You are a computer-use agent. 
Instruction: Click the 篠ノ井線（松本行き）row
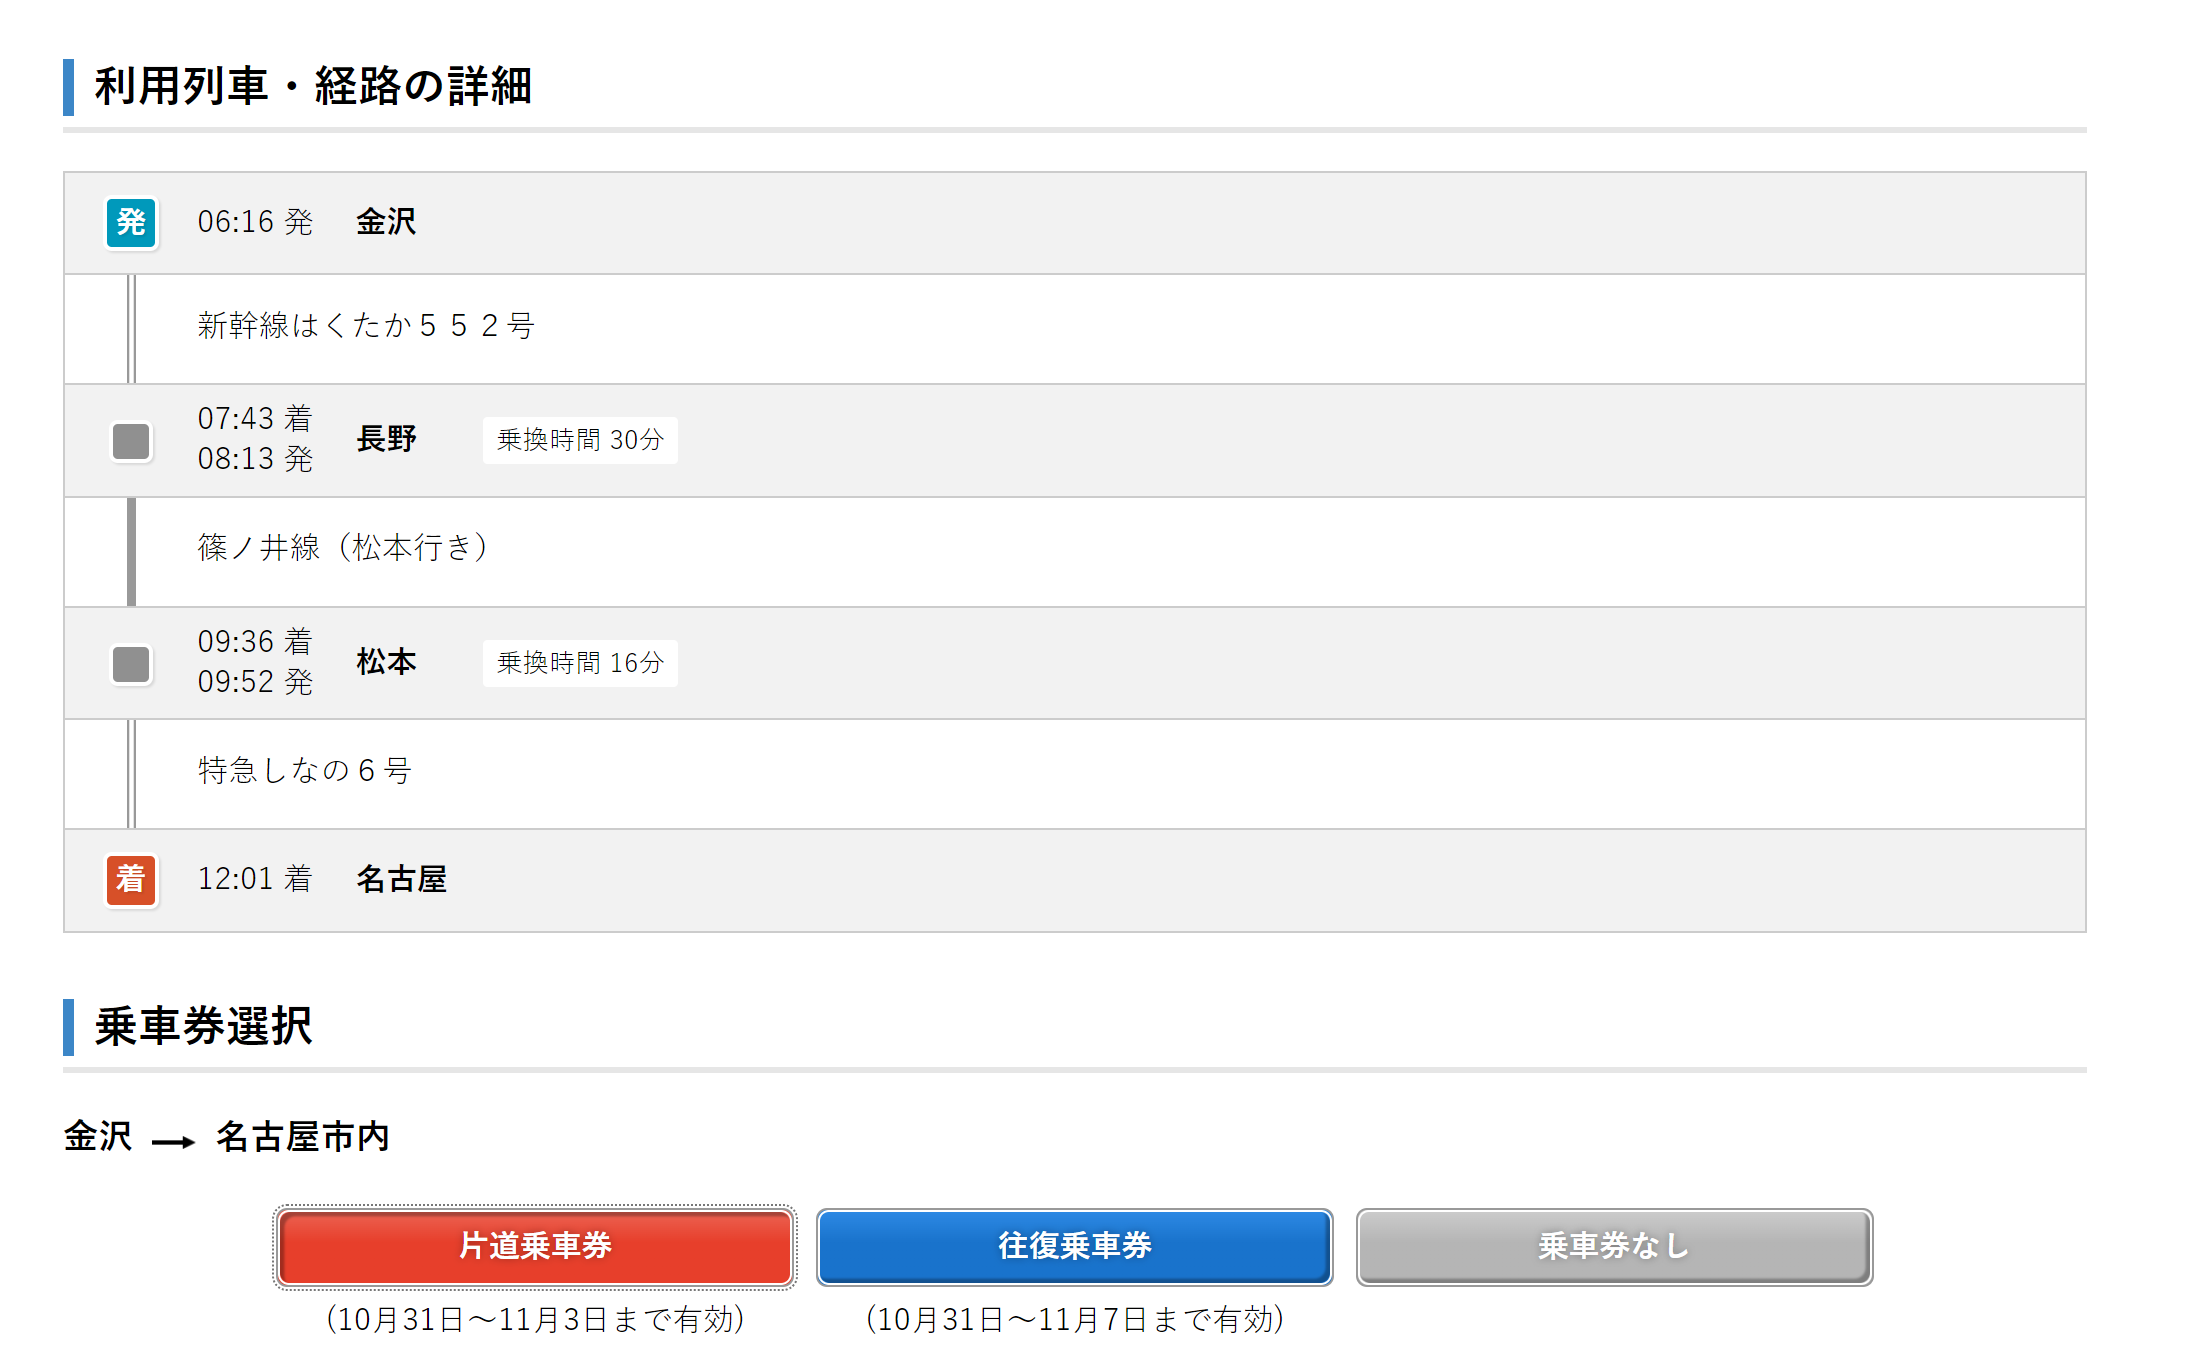[x=343, y=548]
